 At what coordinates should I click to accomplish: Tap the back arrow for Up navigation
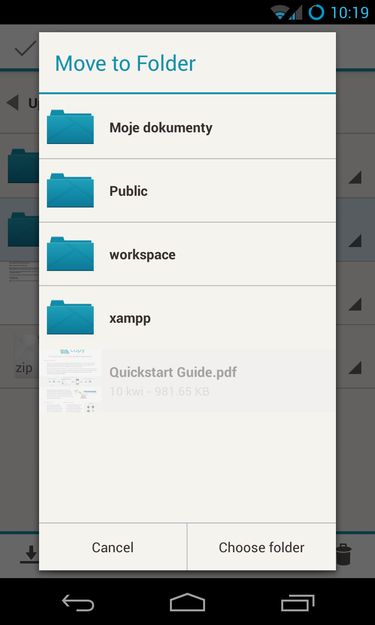coord(13,103)
